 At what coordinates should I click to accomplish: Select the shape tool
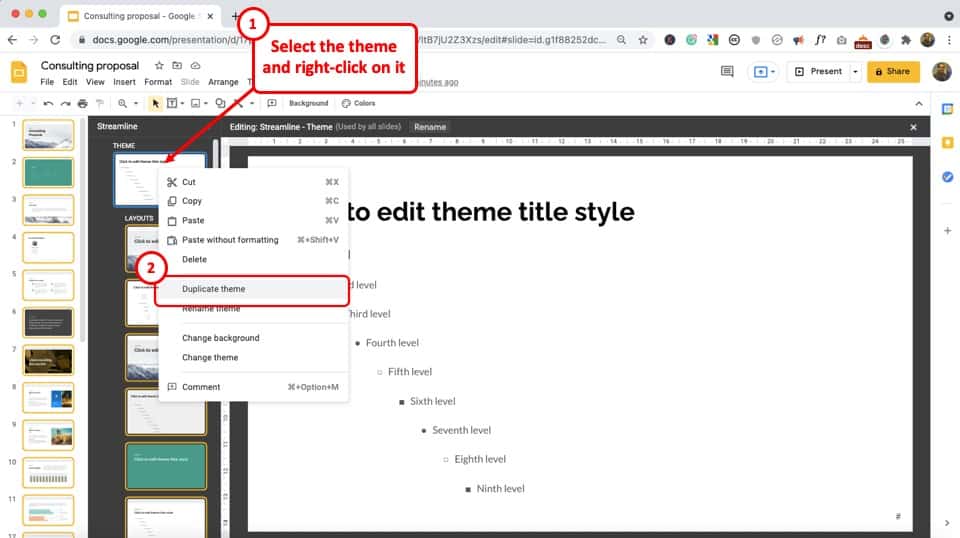pos(220,103)
